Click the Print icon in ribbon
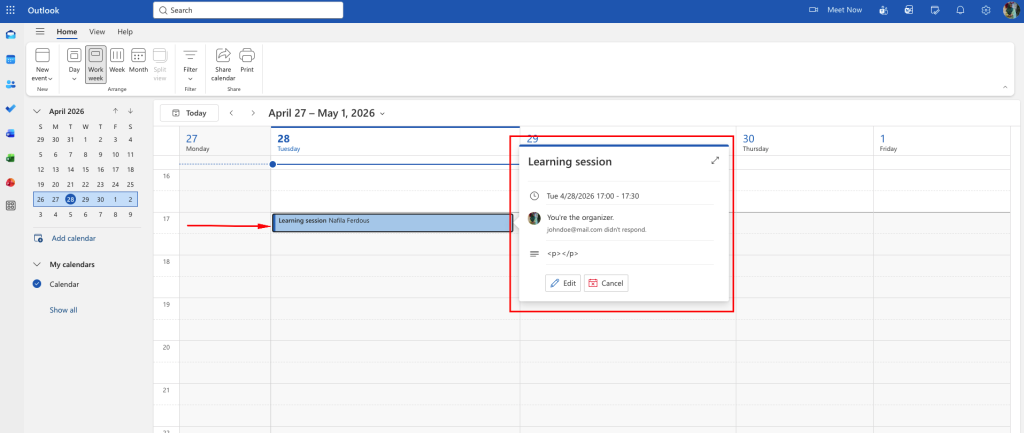Viewport: 1024px width, 433px height. tap(246, 60)
